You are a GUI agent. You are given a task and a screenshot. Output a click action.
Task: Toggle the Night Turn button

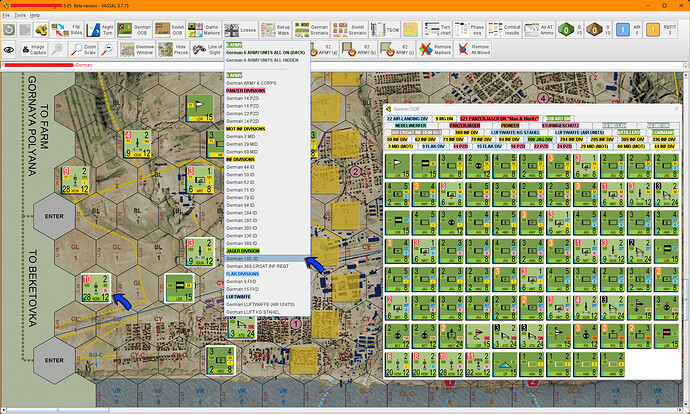pyautogui.click(x=103, y=31)
